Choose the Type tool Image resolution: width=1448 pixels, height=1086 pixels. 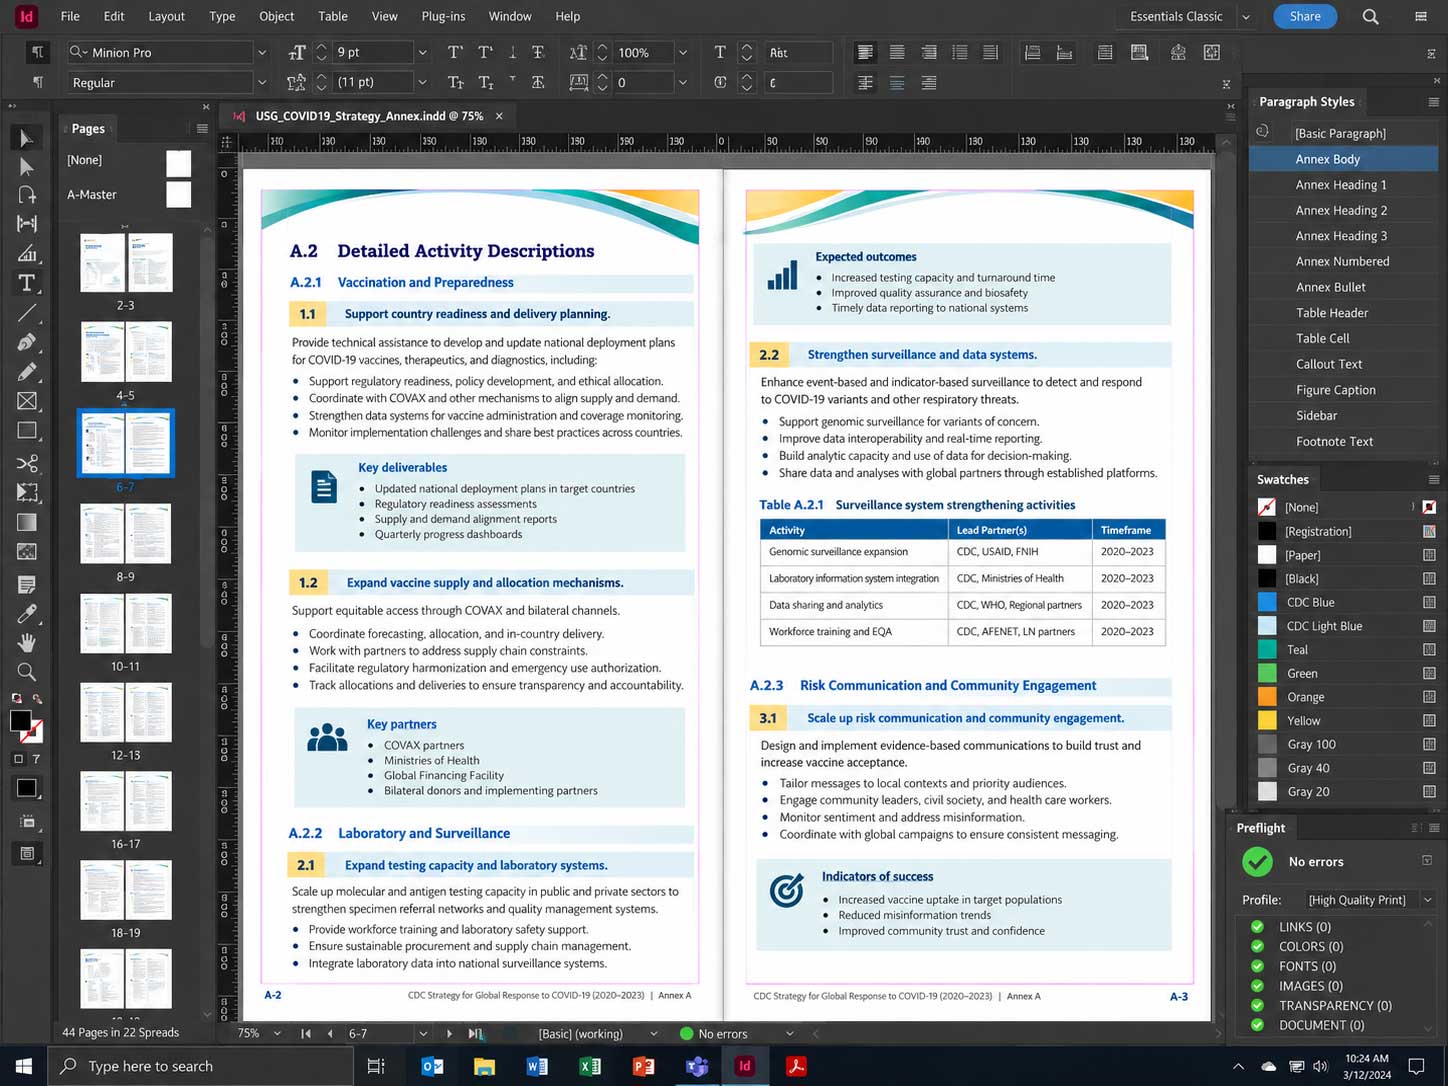pyautogui.click(x=27, y=283)
